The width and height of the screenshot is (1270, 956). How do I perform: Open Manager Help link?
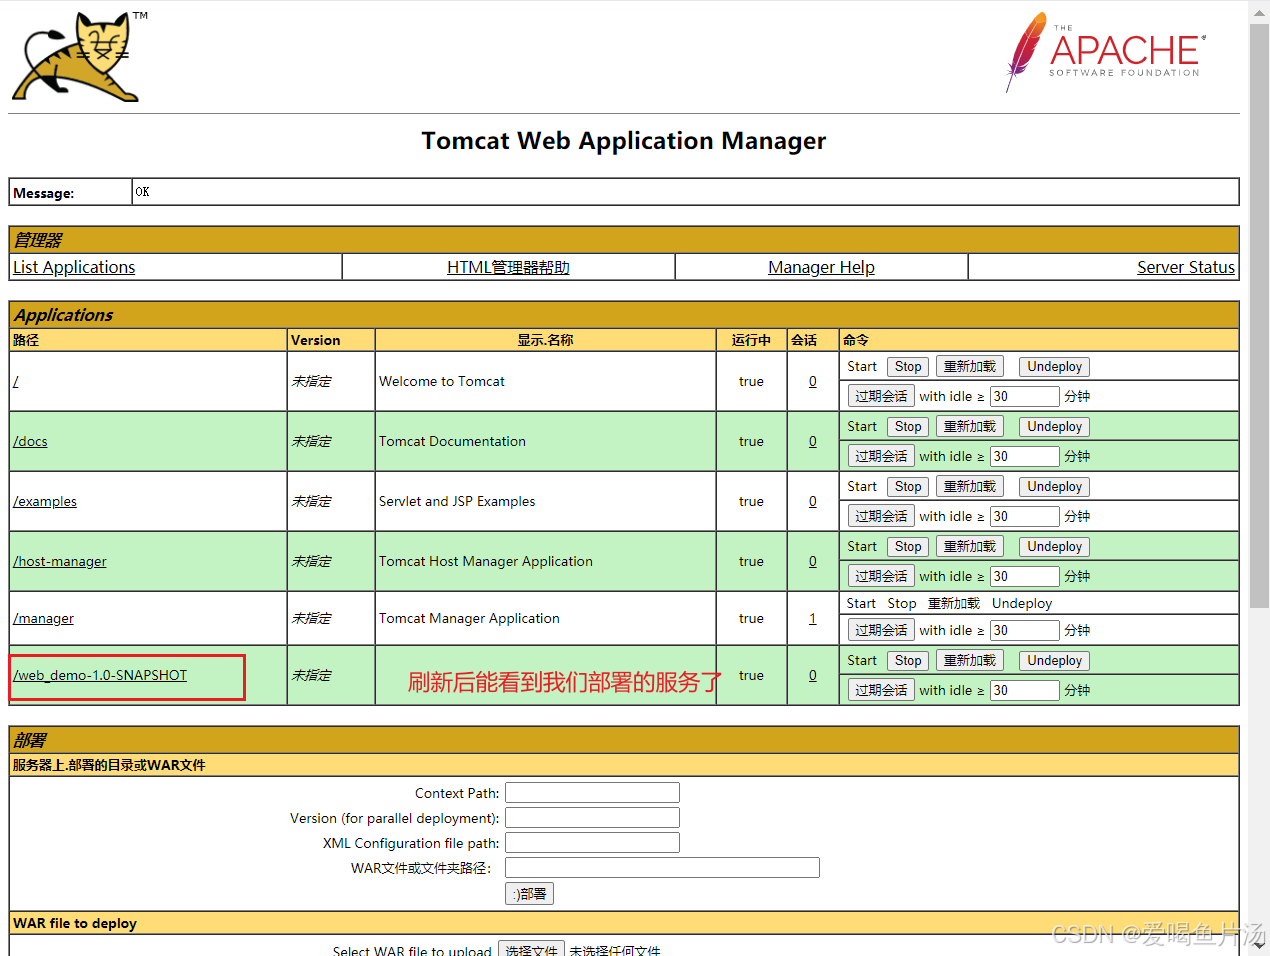pos(821,267)
